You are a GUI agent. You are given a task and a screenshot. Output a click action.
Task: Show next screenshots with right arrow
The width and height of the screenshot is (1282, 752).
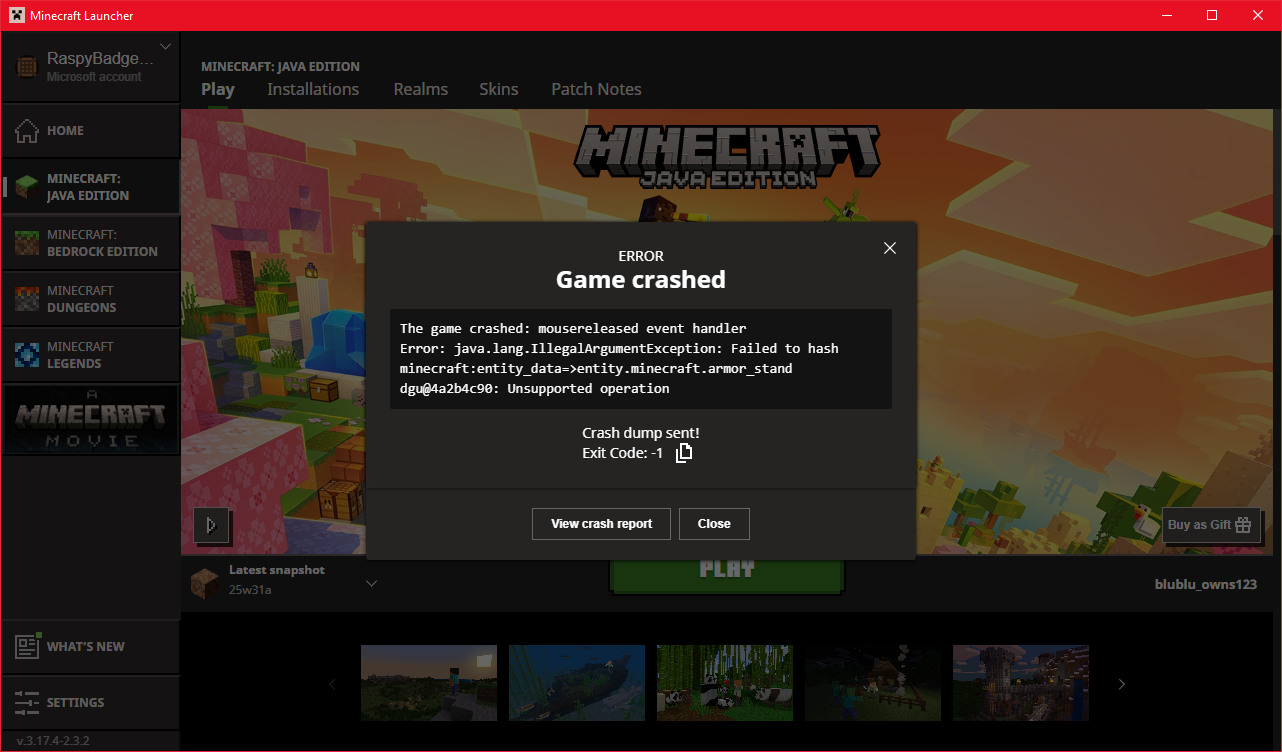click(x=1122, y=684)
